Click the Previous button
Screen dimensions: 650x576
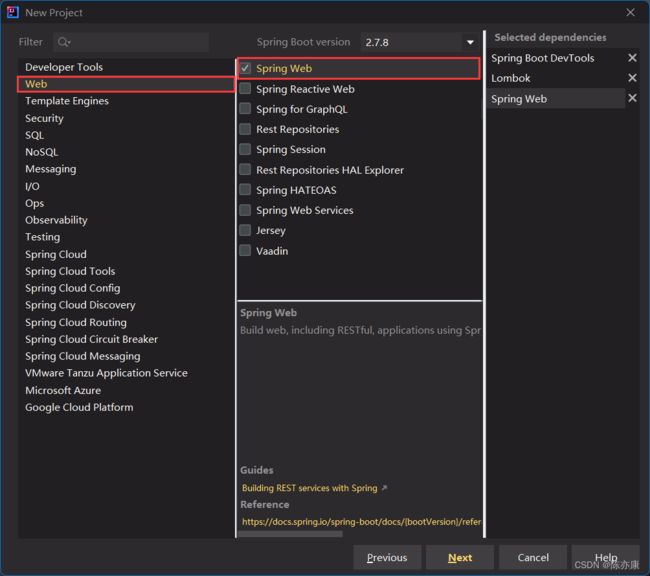click(387, 557)
